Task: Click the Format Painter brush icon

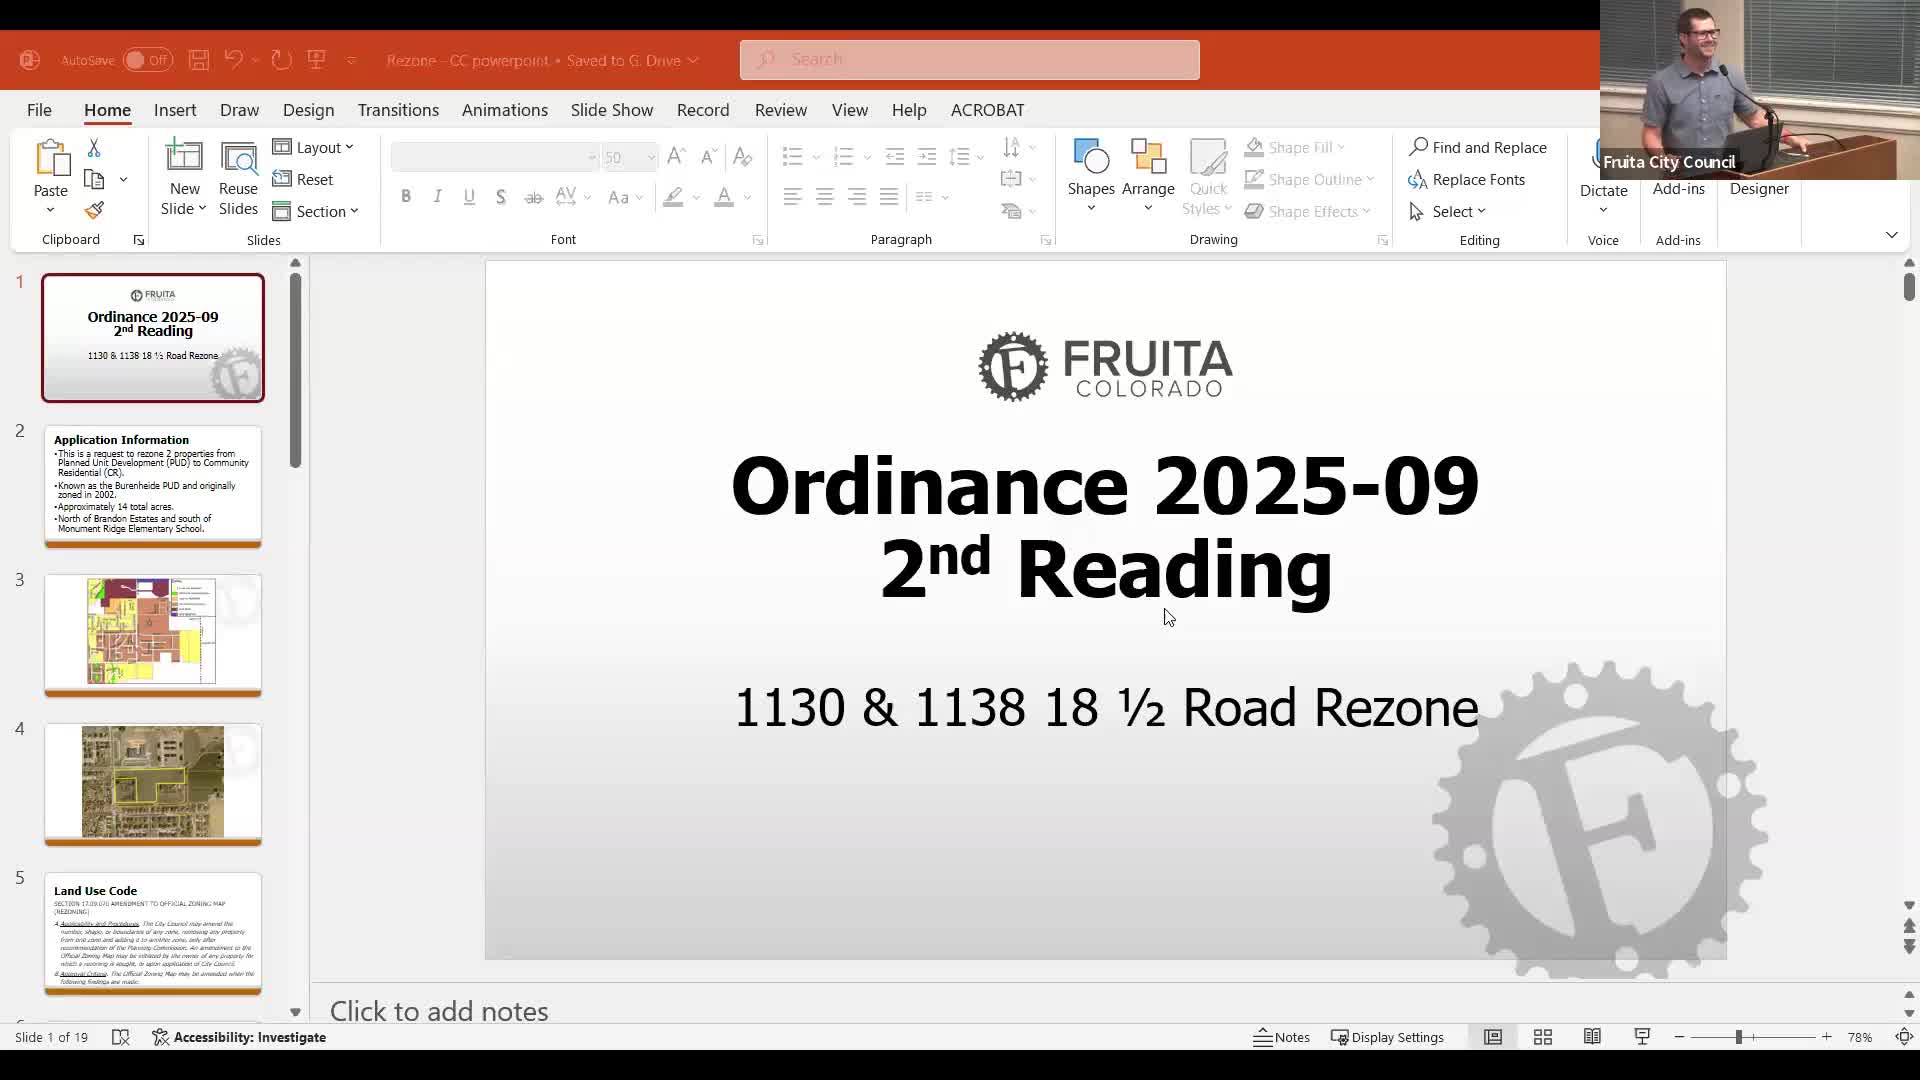Action: [x=94, y=211]
